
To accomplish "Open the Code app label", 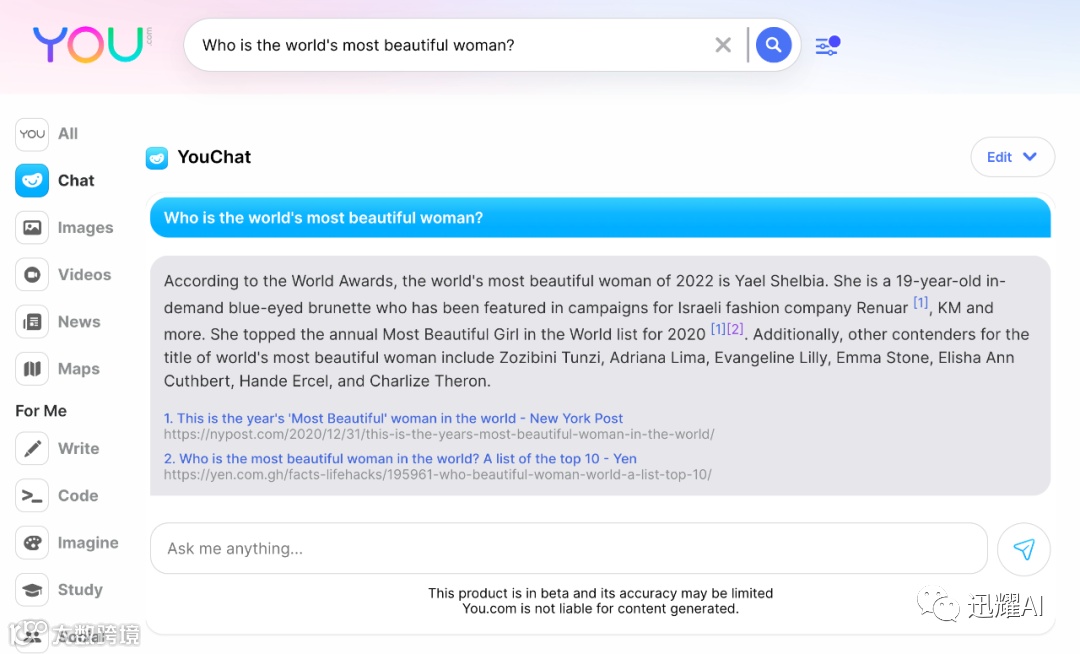I will coord(78,496).
